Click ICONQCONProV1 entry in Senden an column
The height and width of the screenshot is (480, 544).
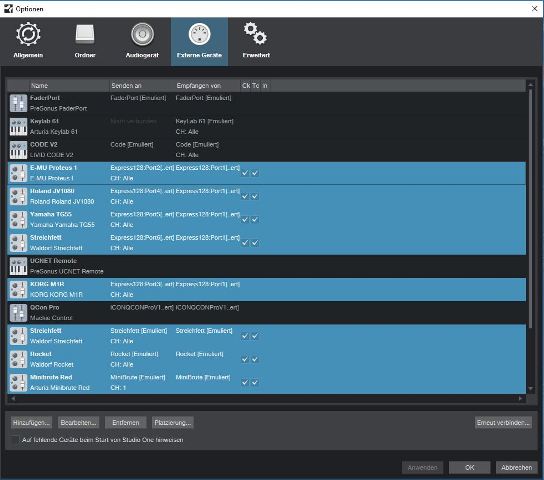coord(142,307)
